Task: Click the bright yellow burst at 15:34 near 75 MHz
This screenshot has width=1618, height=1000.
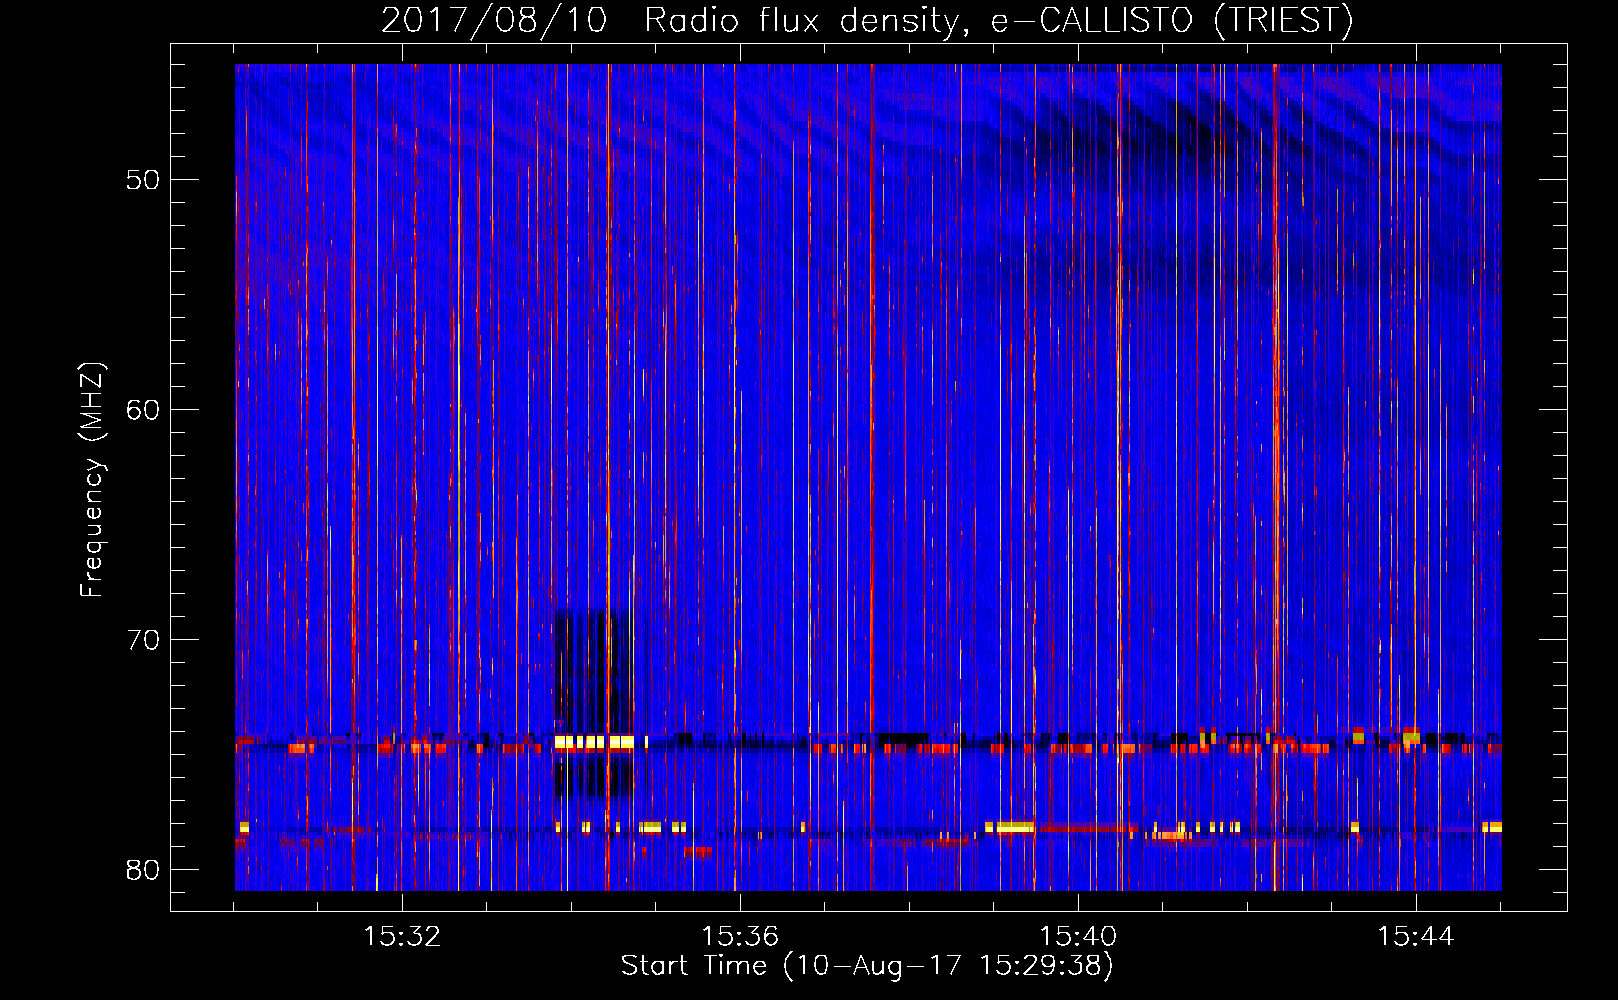Action: click(x=594, y=742)
